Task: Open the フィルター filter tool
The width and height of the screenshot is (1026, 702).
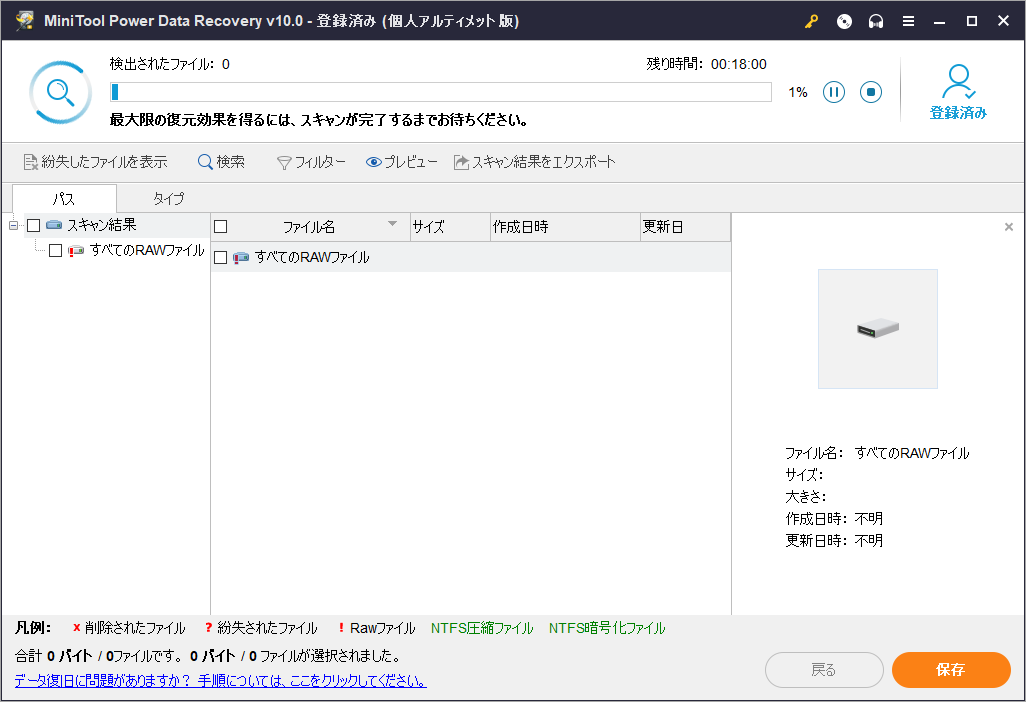Action: pyautogui.click(x=311, y=162)
